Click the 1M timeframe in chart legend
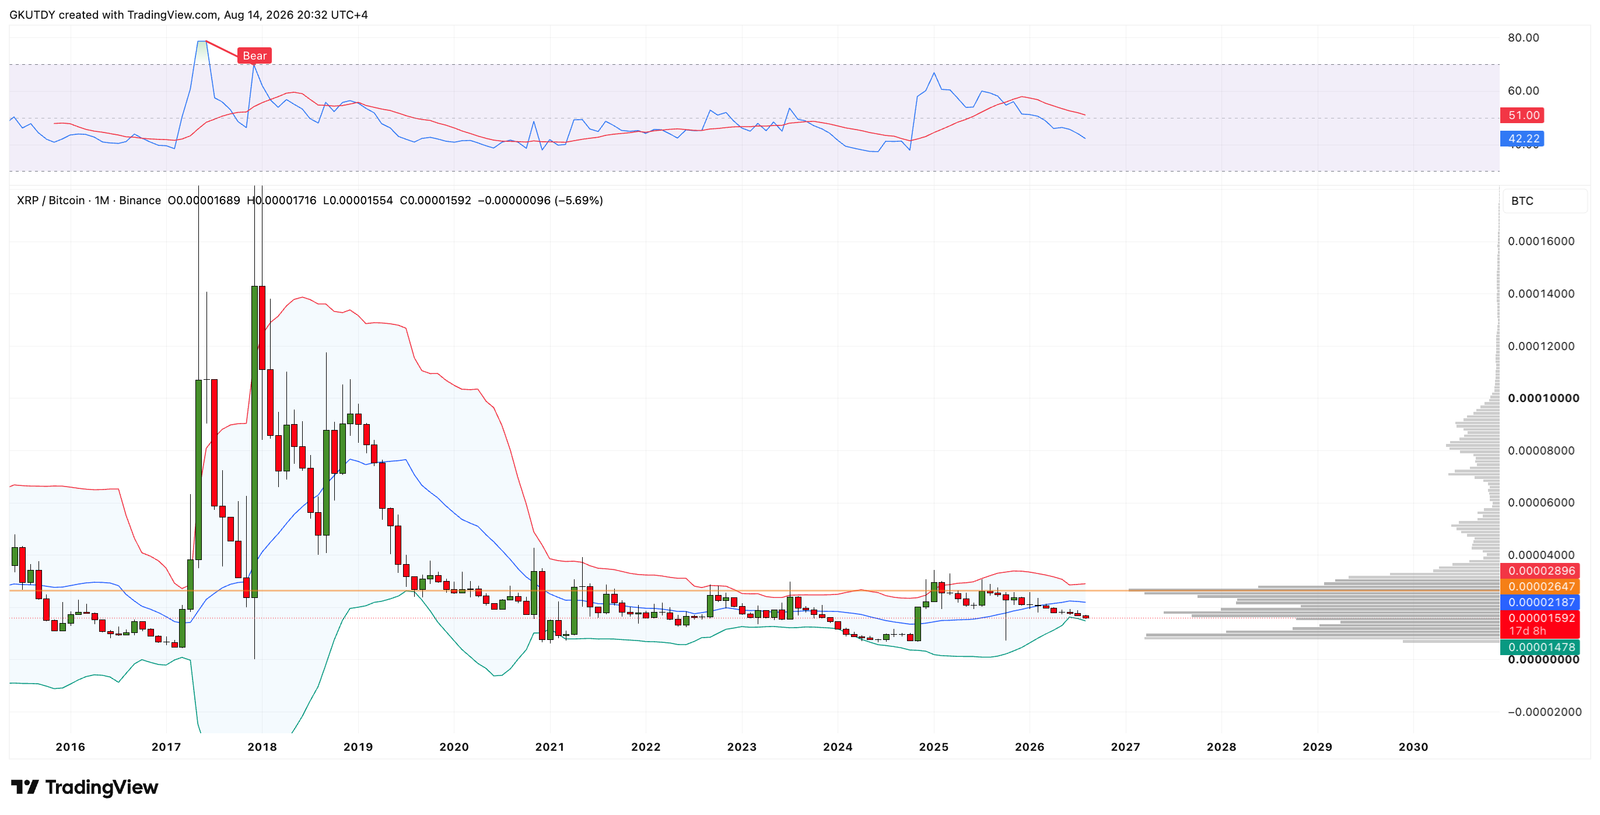1600x815 pixels. [x=102, y=201]
